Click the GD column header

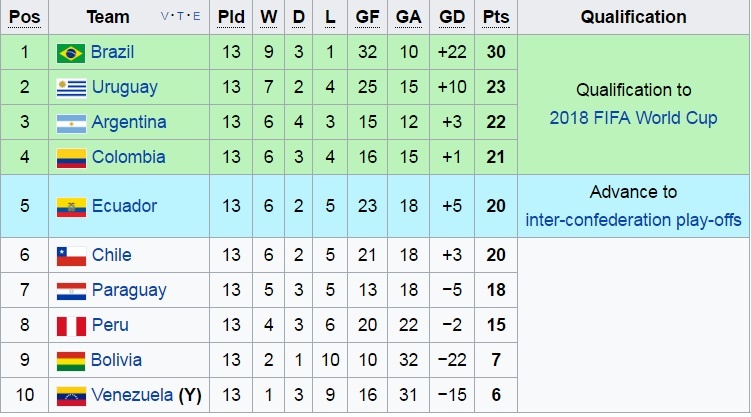click(x=452, y=17)
